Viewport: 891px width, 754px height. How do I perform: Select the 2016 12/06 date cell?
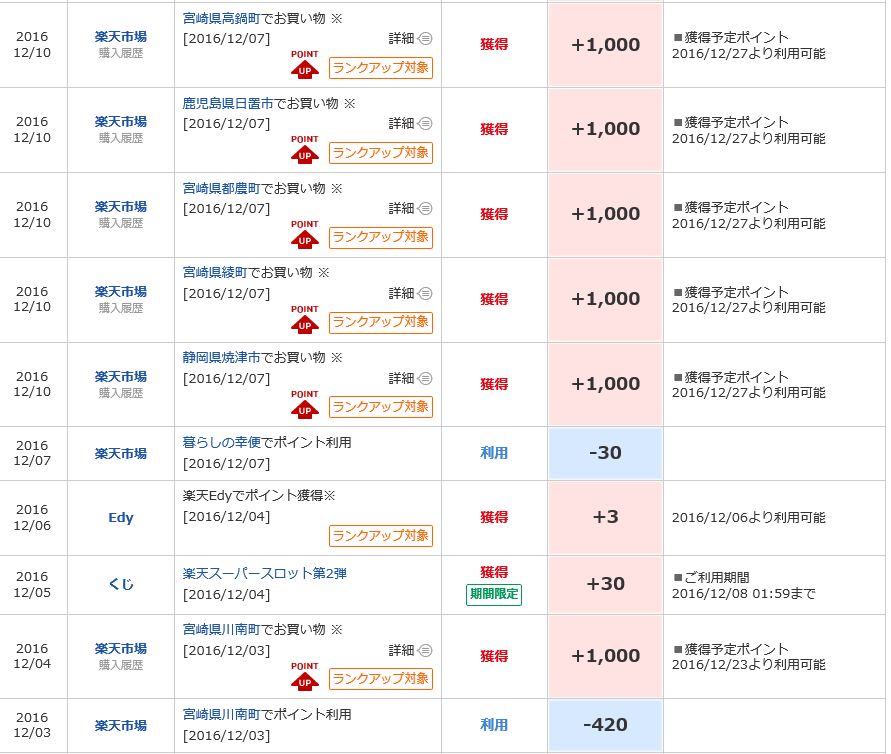pos(32,518)
